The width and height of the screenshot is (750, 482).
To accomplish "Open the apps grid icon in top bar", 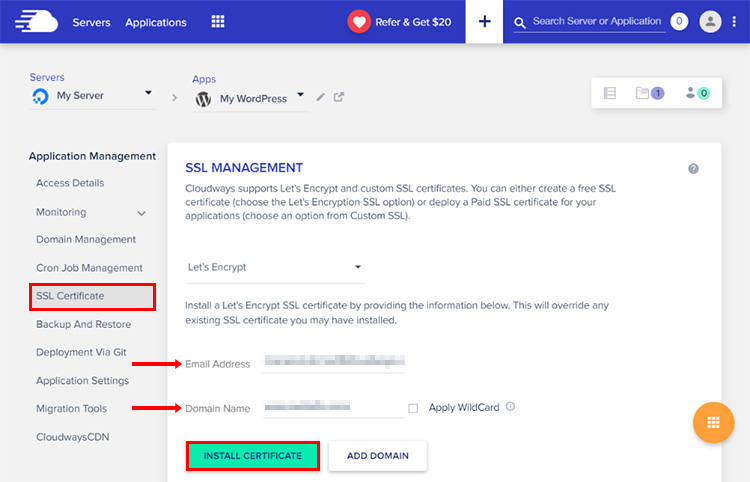I will [218, 22].
